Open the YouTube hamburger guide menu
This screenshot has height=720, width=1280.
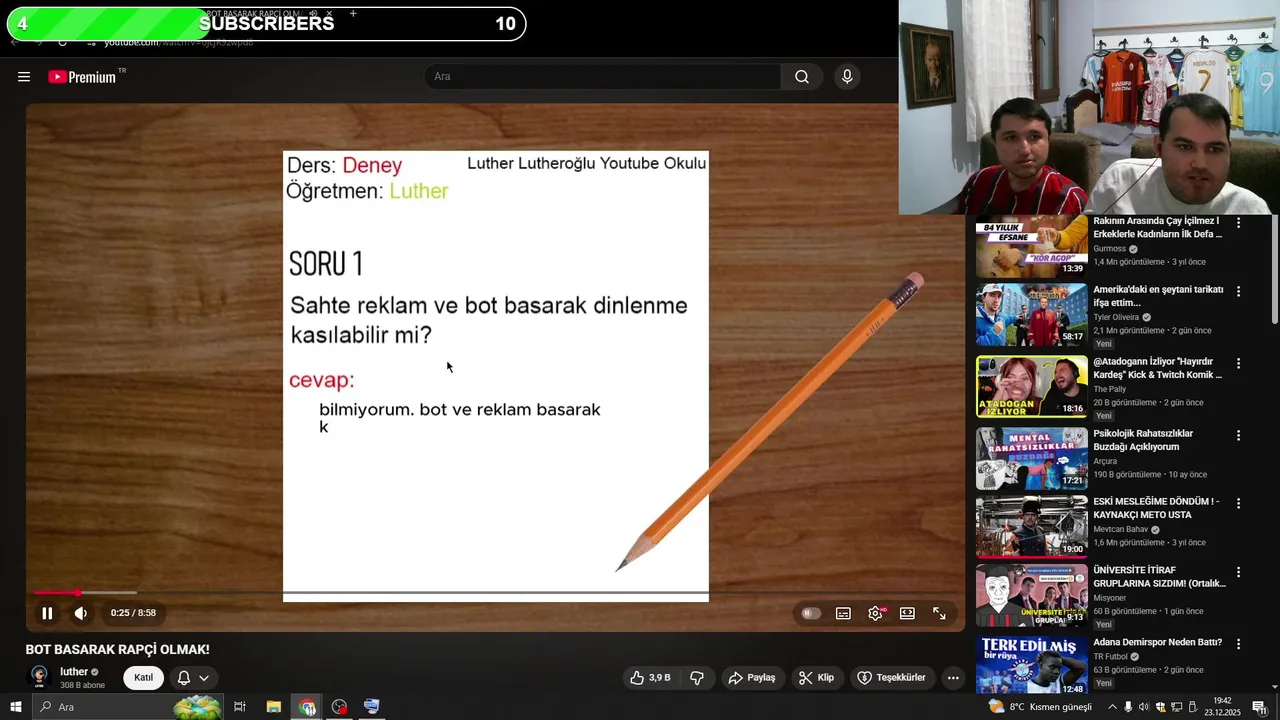24,77
